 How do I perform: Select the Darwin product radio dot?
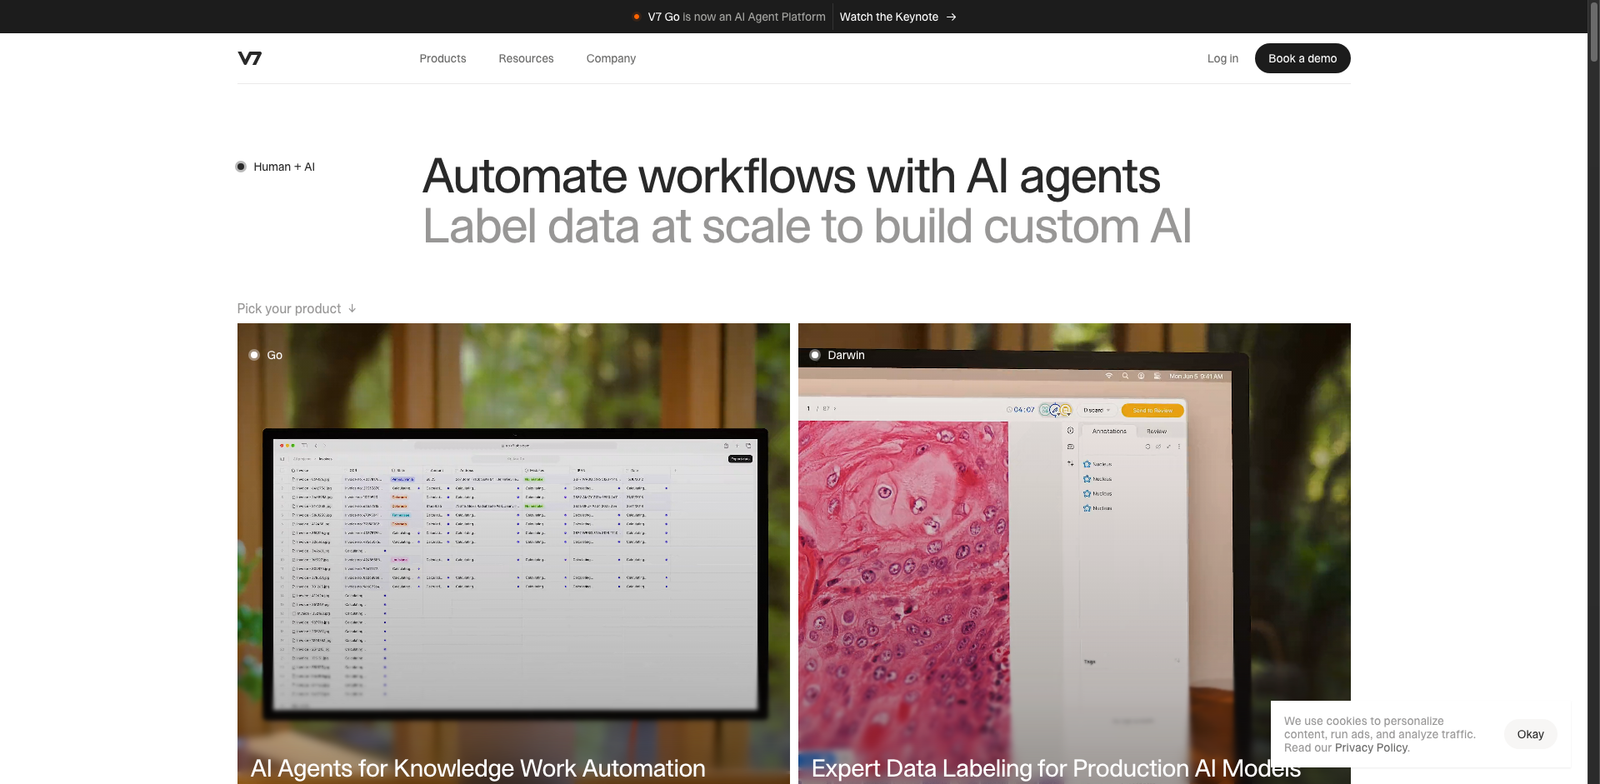(x=815, y=355)
